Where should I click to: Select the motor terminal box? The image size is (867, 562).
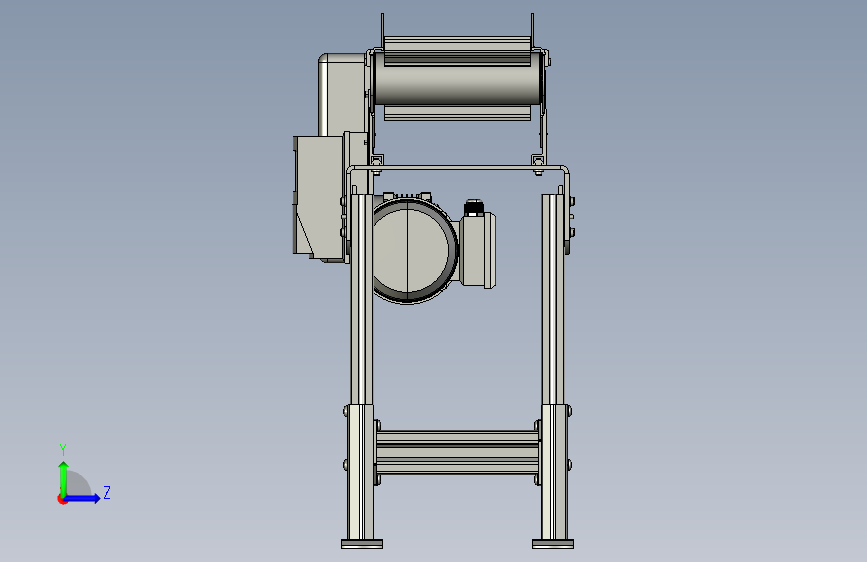tap(478, 249)
